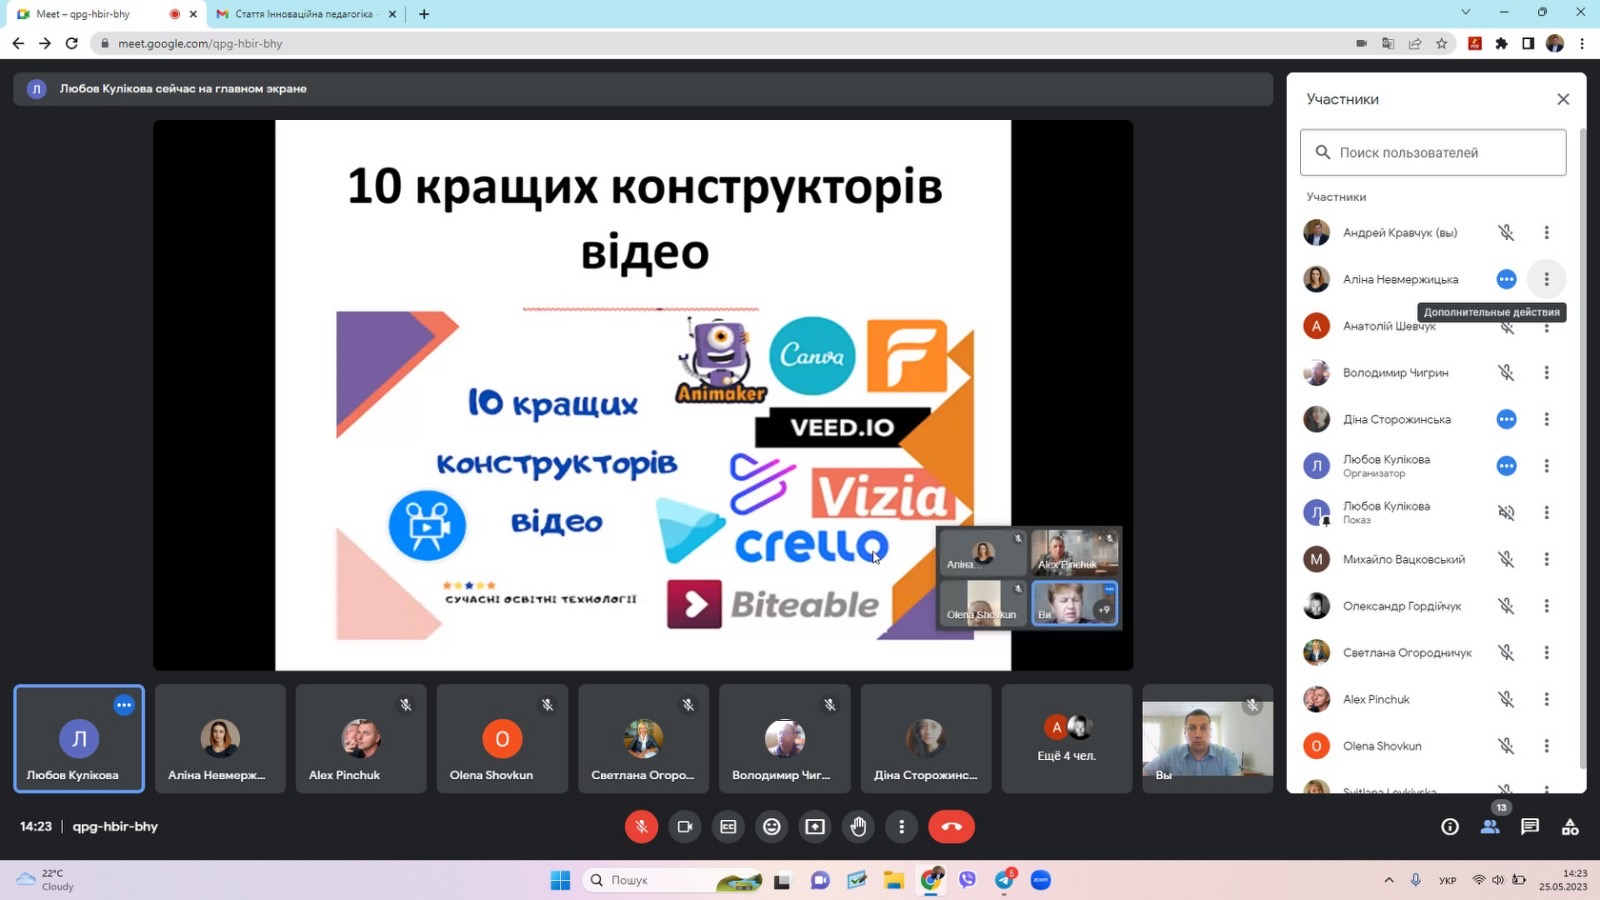Switch to the Стаття Інноваційна педагогіка Gmail tab
The width and height of the screenshot is (1600, 900).
305,14
